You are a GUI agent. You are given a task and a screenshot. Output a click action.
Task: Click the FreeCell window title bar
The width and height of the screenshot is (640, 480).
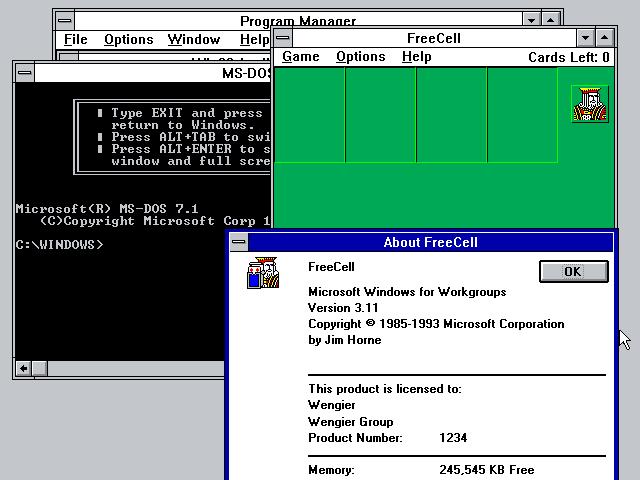(433, 38)
